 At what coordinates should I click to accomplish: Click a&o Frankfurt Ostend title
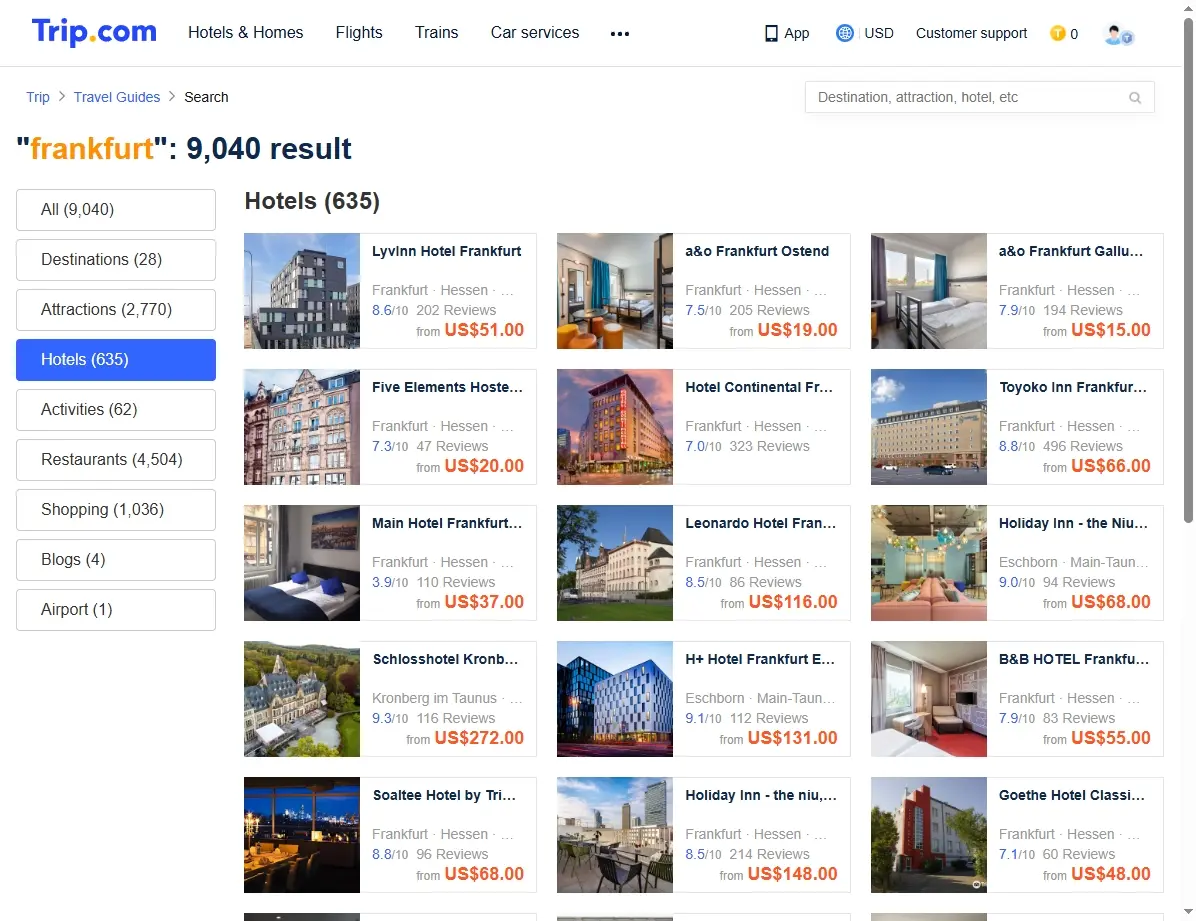click(757, 251)
